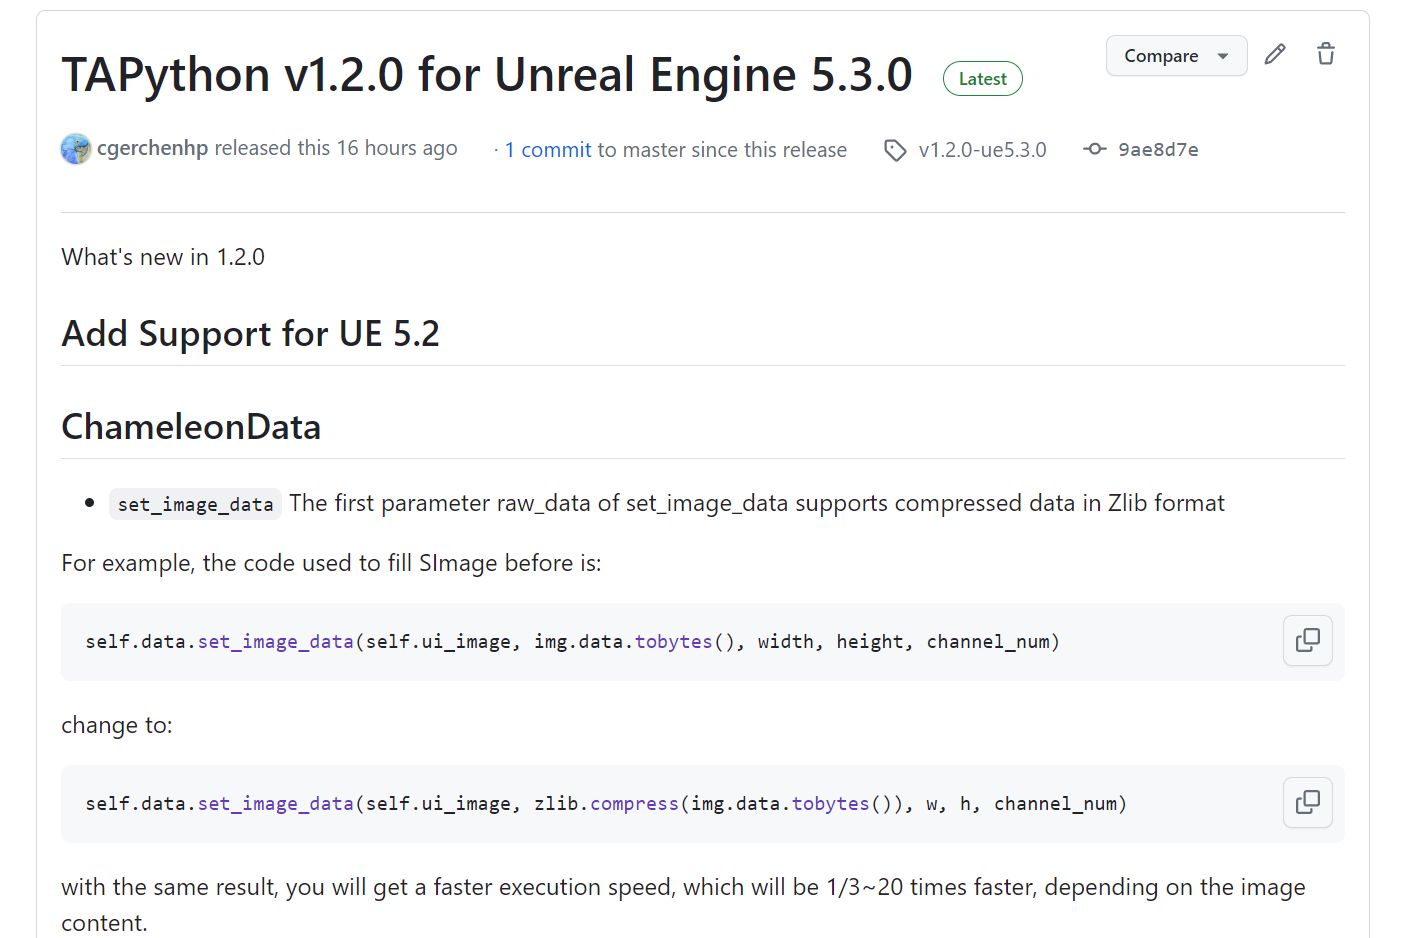Open the v1.2.0-ue5.3.0 tag link
Image resolution: width=1404 pixels, height=938 pixels.
pos(982,150)
